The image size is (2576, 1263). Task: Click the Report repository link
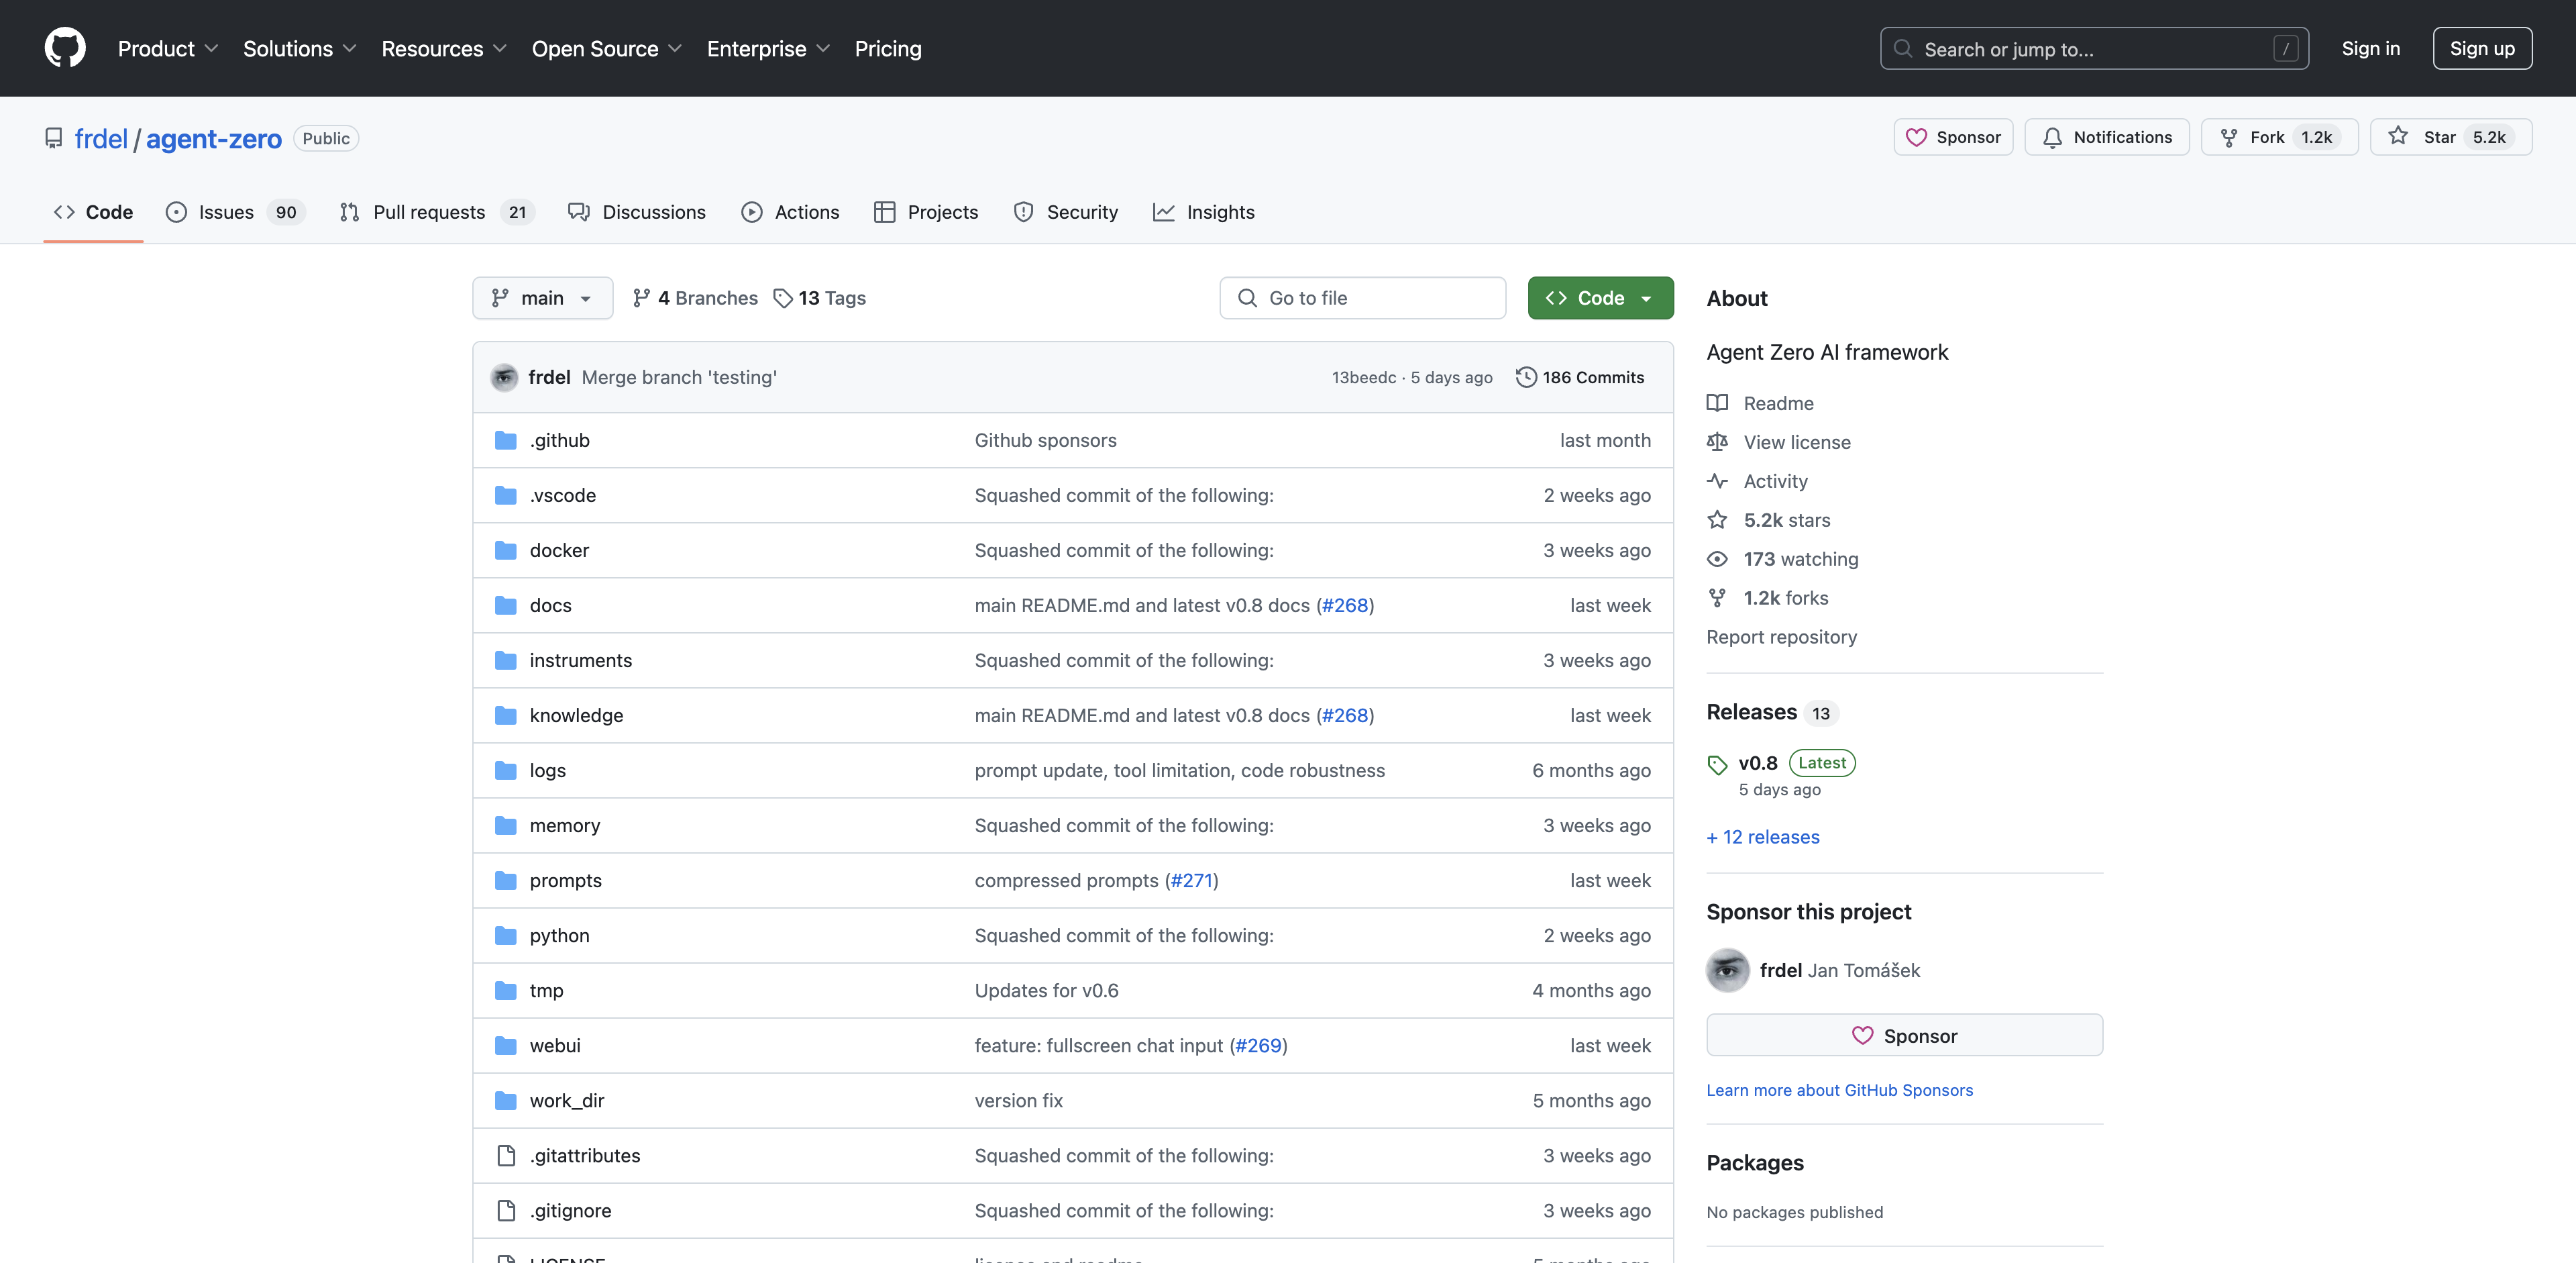pos(1781,637)
